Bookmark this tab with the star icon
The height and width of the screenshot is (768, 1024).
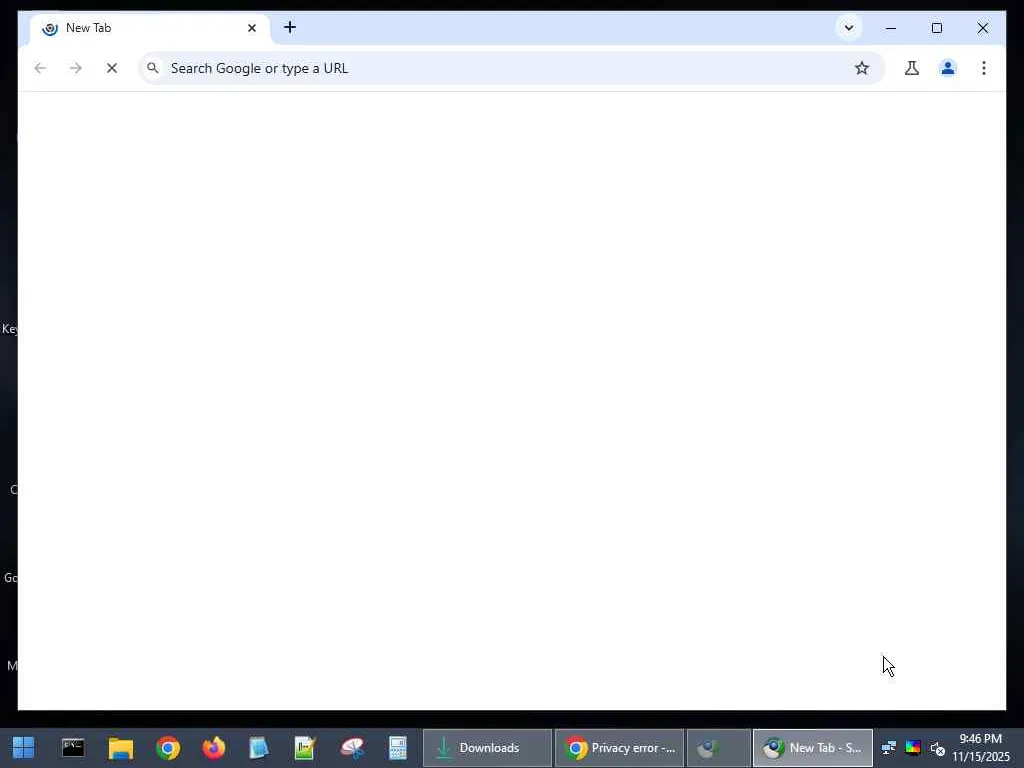click(862, 68)
